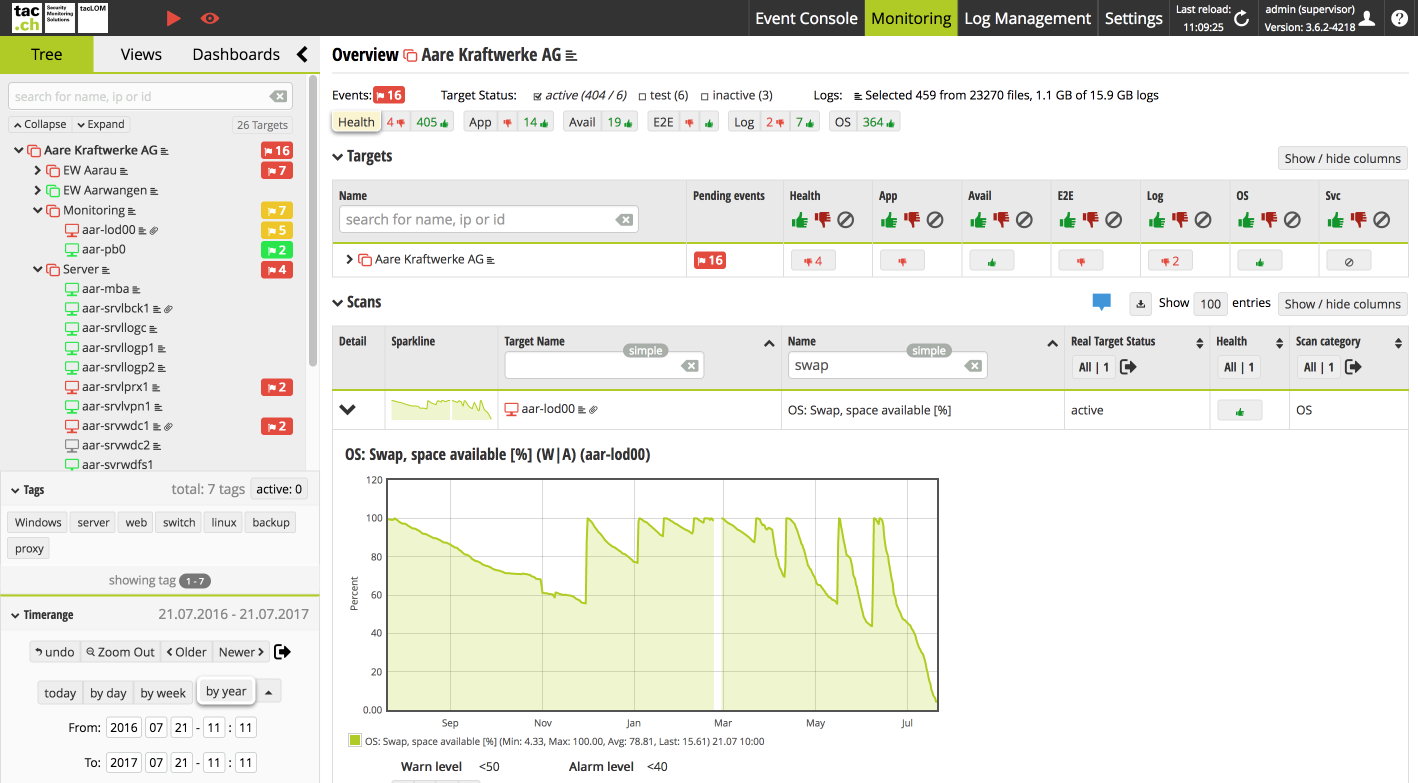Clear the swap name filter
Screen dimensions: 1418x783
coord(973,366)
